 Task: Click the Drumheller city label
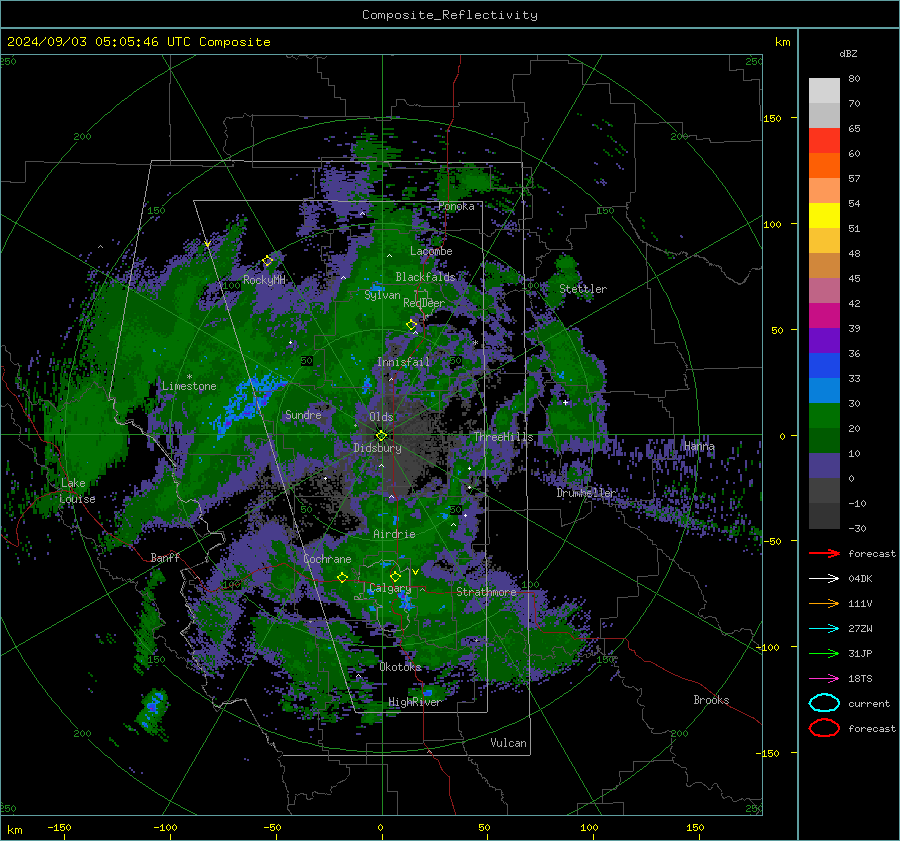[586, 493]
